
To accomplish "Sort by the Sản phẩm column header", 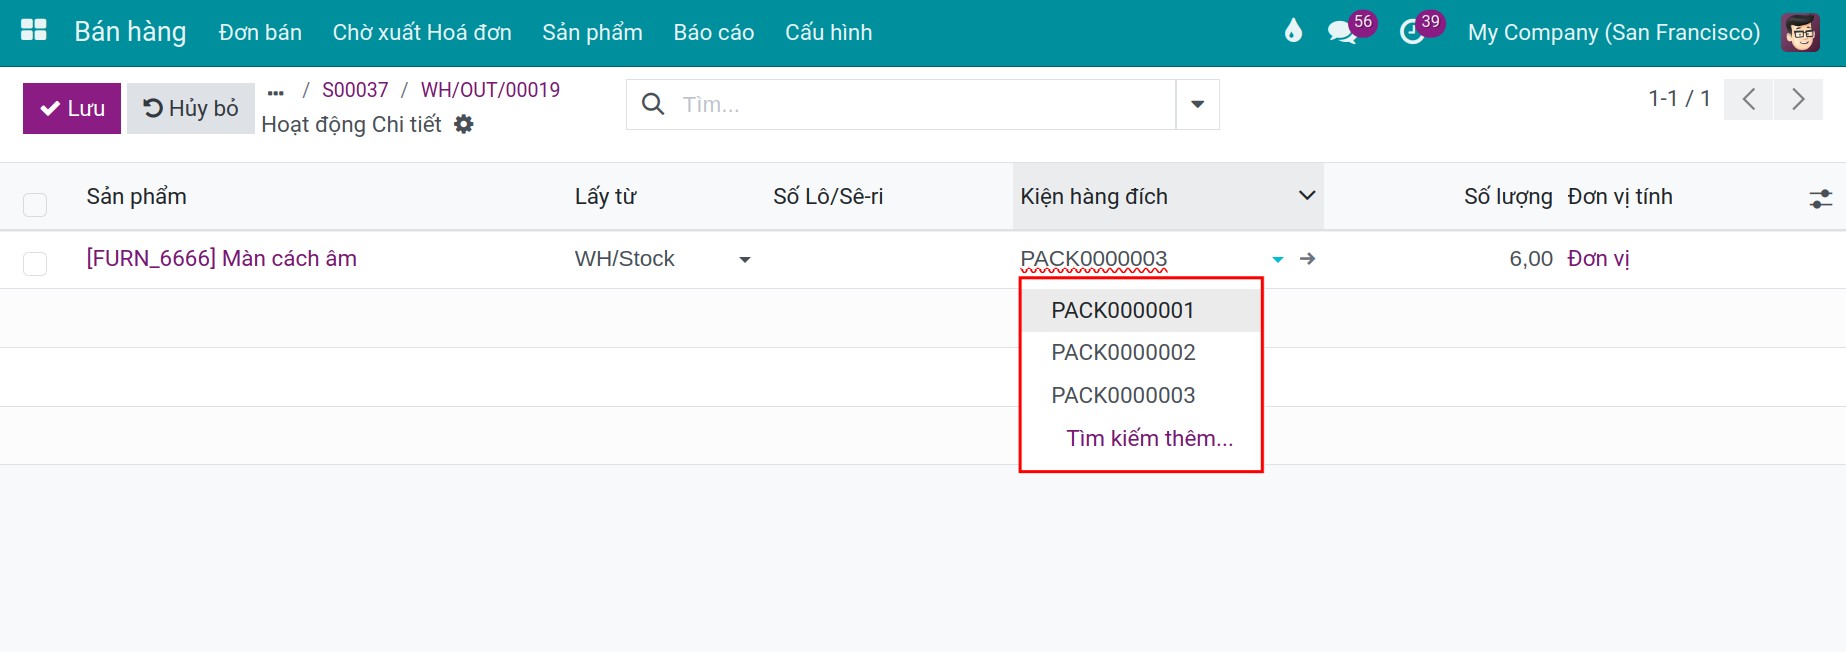I will (136, 196).
